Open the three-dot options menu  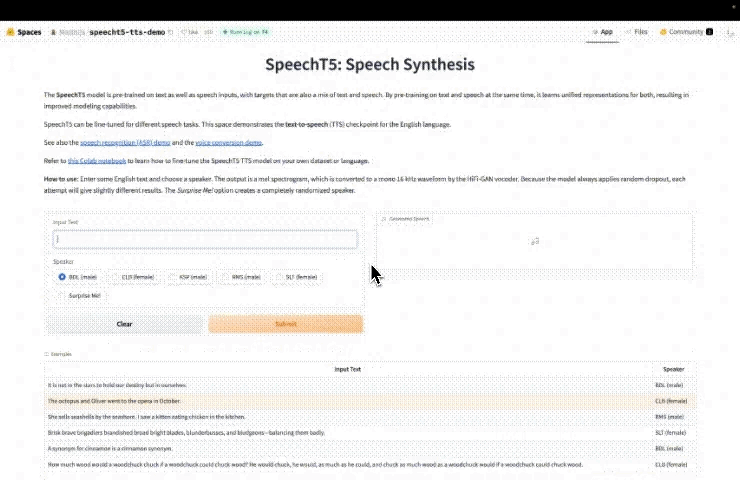pos(730,32)
